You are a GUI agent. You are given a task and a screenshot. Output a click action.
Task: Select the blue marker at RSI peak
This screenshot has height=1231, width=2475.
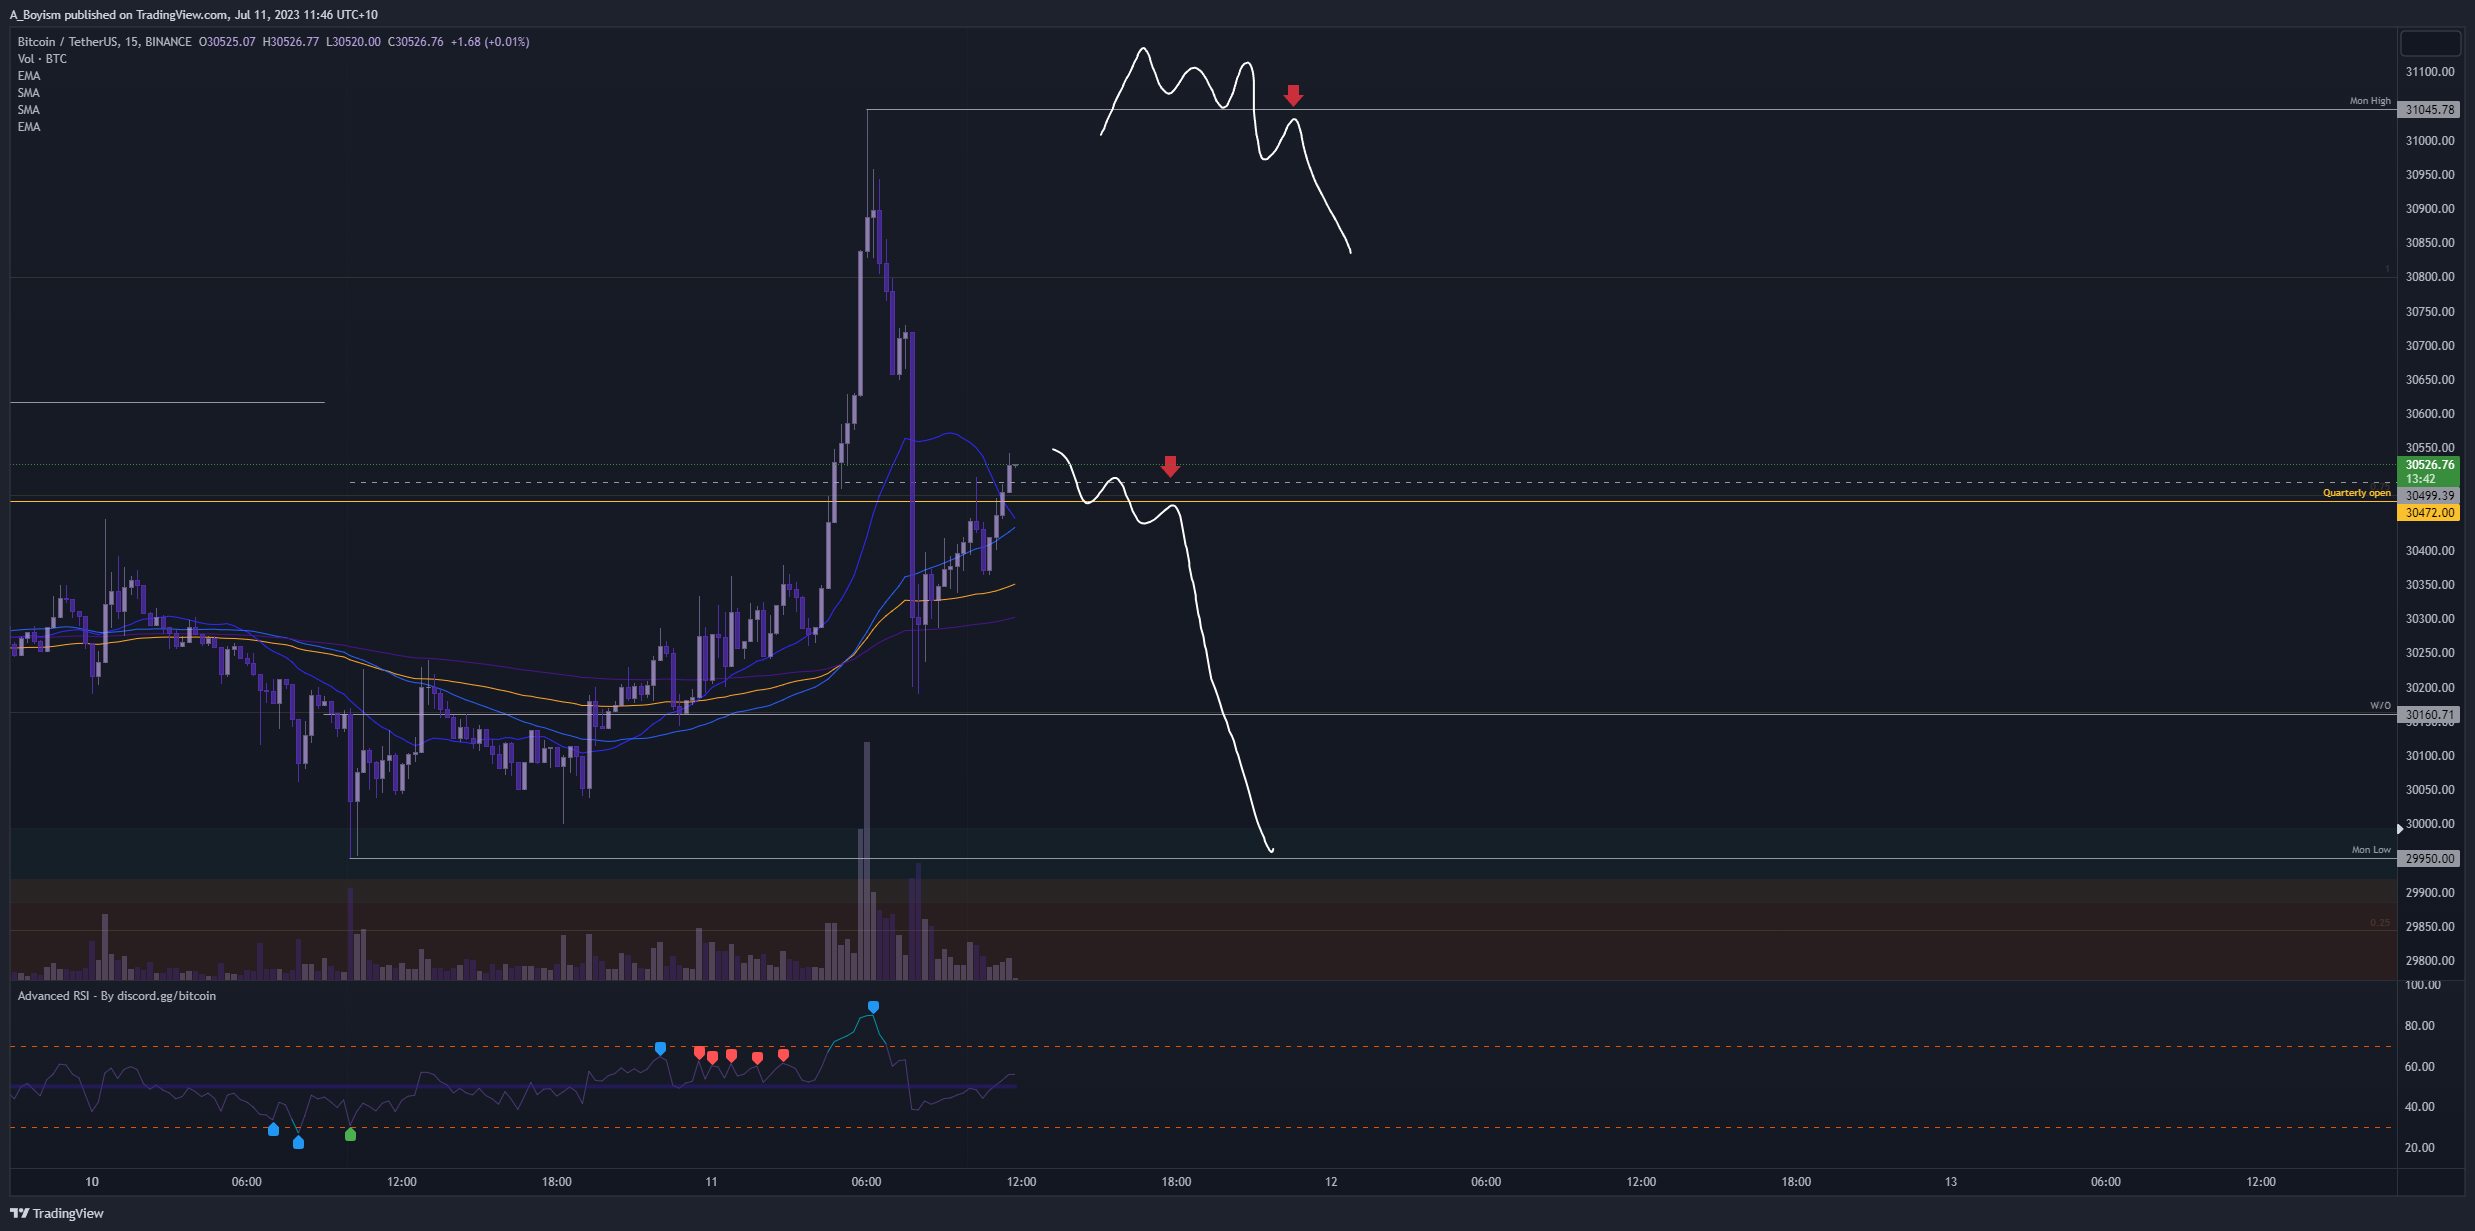point(873,1007)
